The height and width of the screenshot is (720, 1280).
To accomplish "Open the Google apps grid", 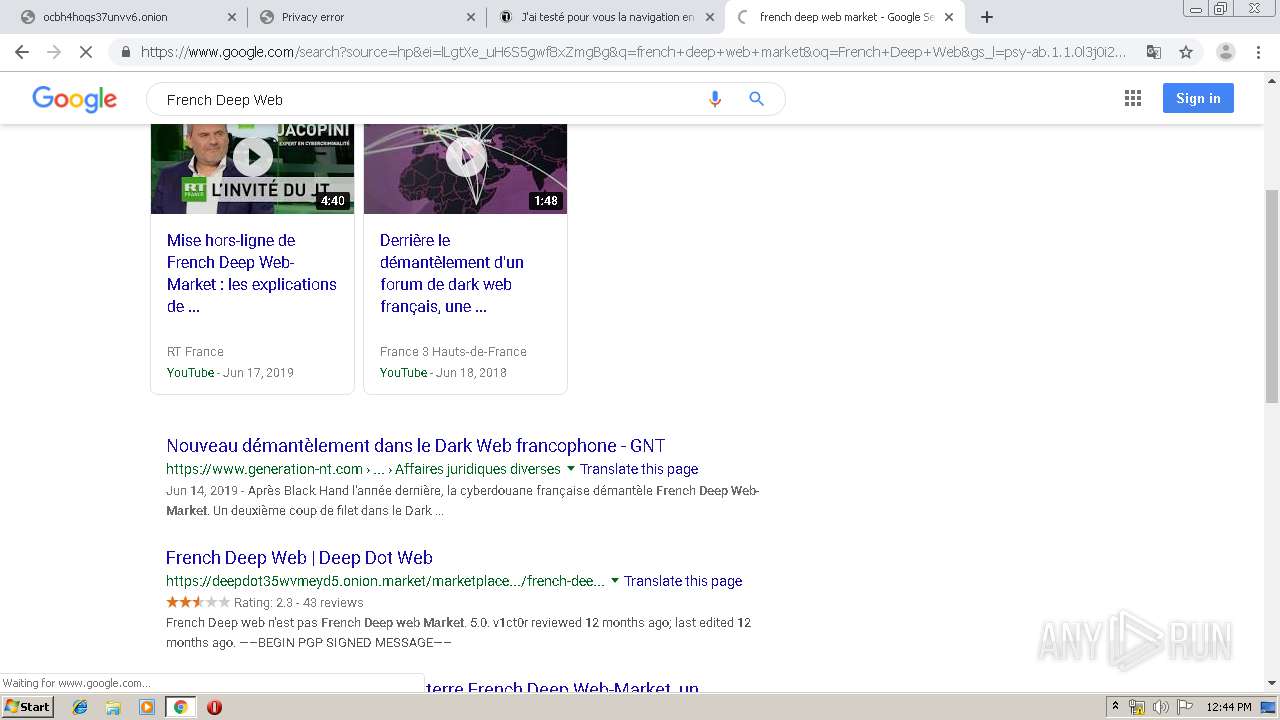I will (1133, 98).
